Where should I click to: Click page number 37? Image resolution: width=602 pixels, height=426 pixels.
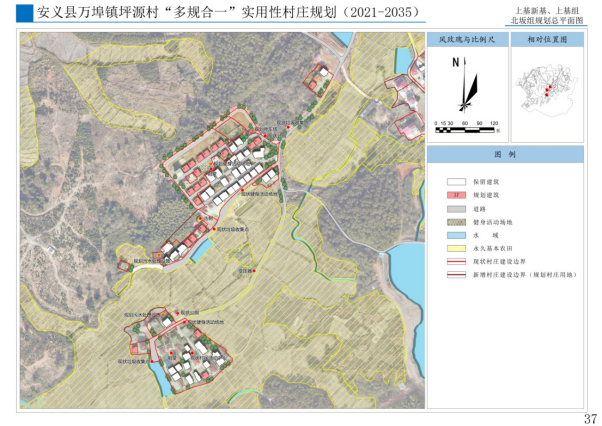(589, 417)
